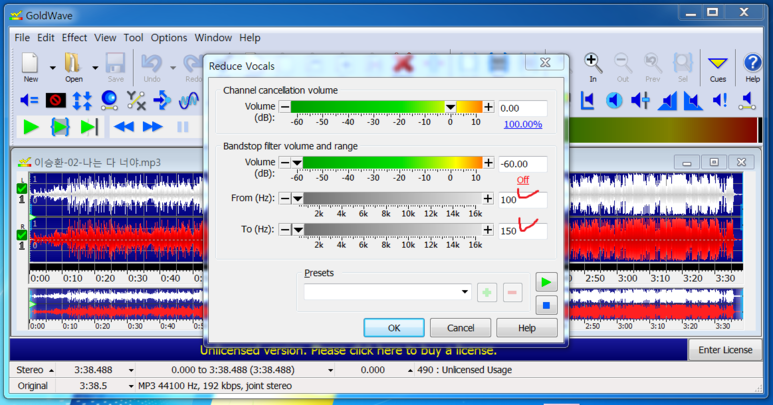773x405 pixels.
Task: Expand the arrow beside 490 : Unlicensed Usage
Action: (x=410, y=370)
